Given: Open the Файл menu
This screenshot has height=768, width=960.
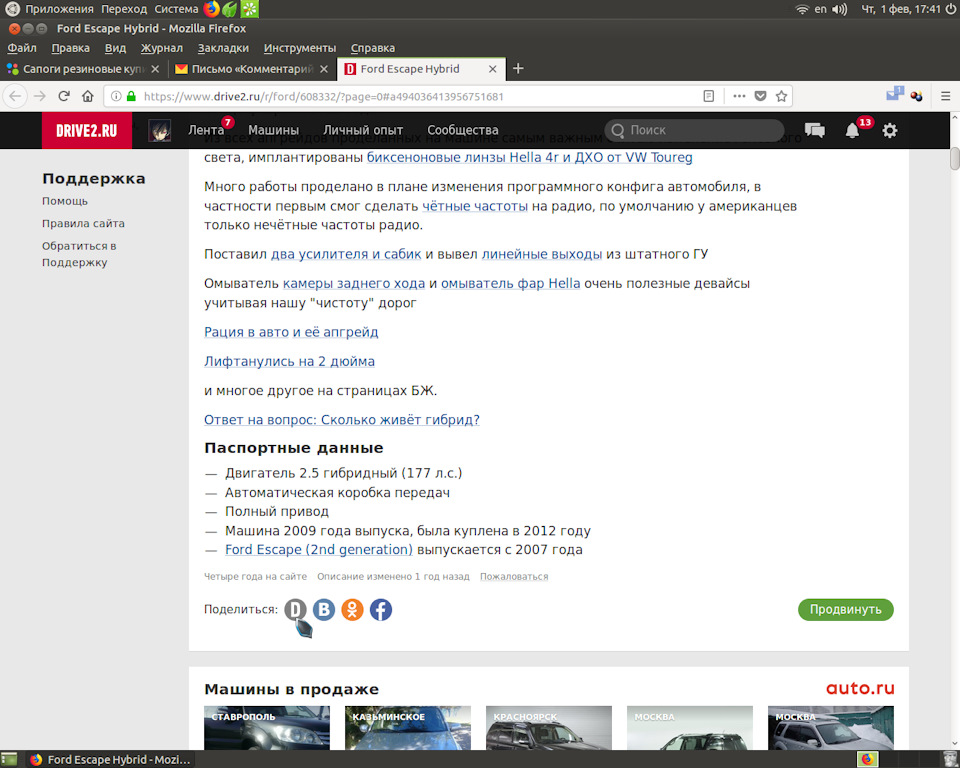Looking at the screenshot, I should point(22,48).
